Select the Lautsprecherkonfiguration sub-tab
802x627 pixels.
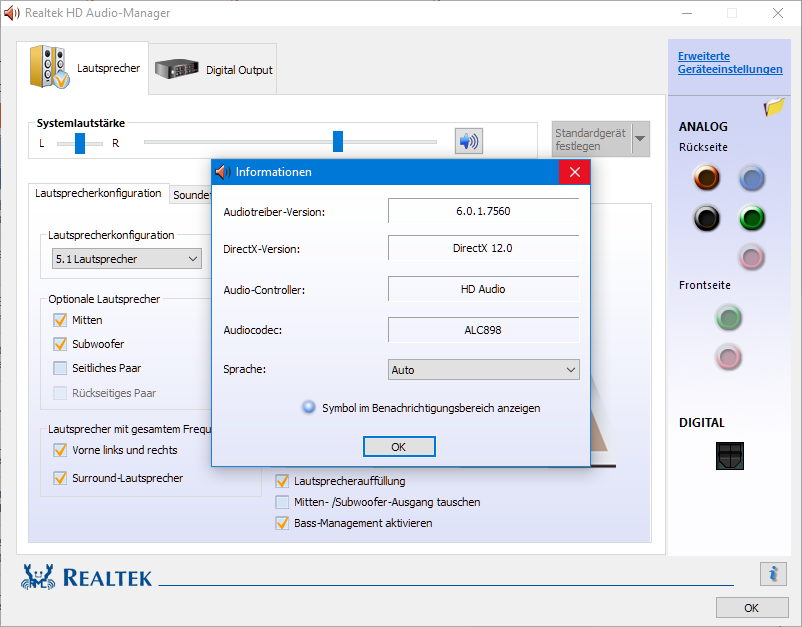[x=98, y=193]
